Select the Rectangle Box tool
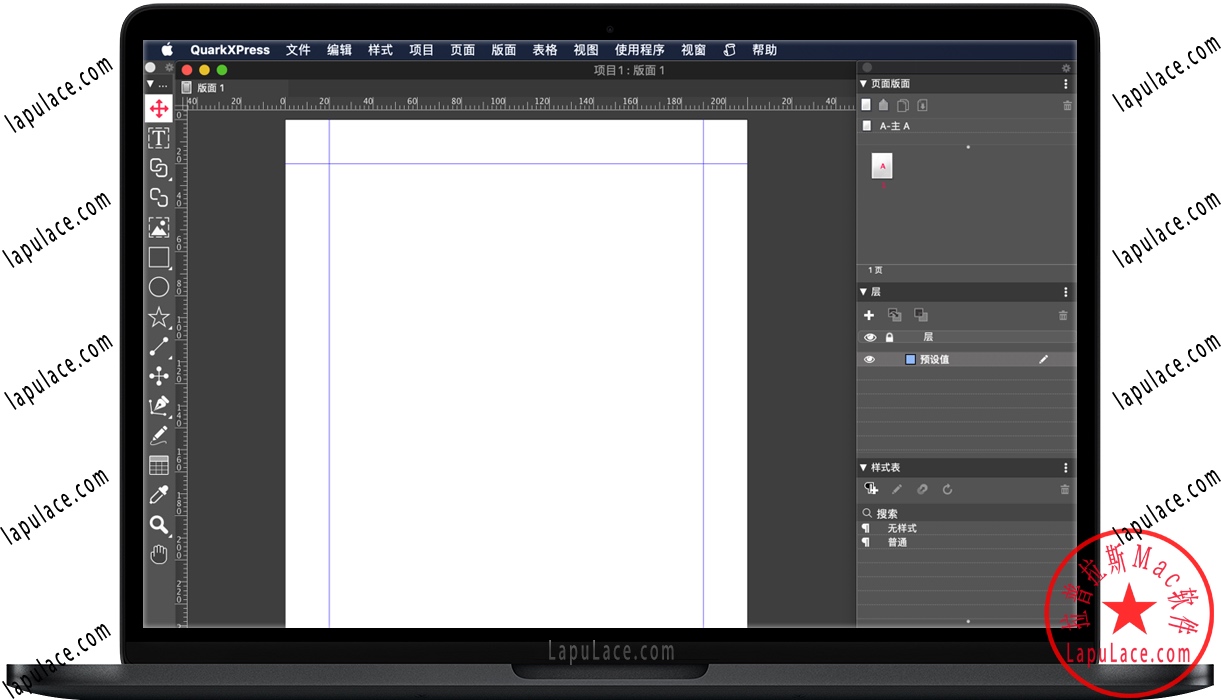This screenshot has width=1221, height=700. 158,257
